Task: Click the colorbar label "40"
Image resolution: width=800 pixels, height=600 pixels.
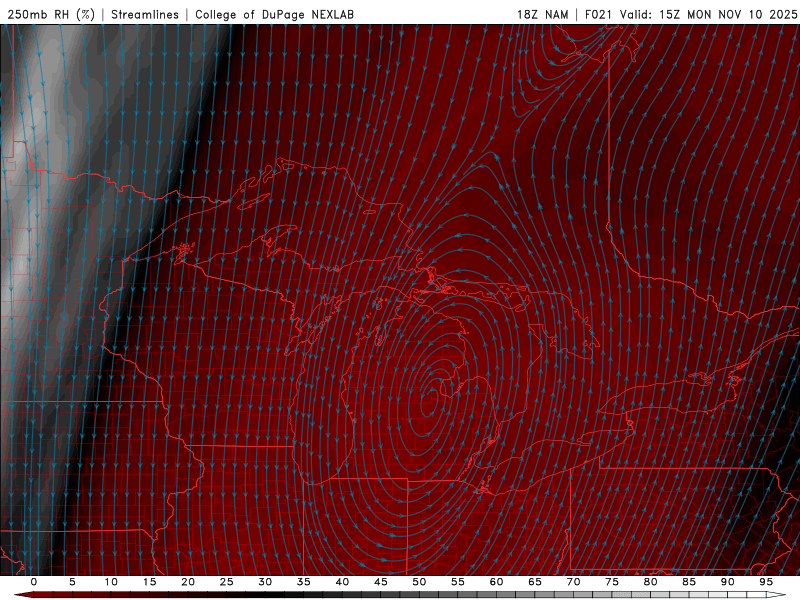Action: click(342, 582)
